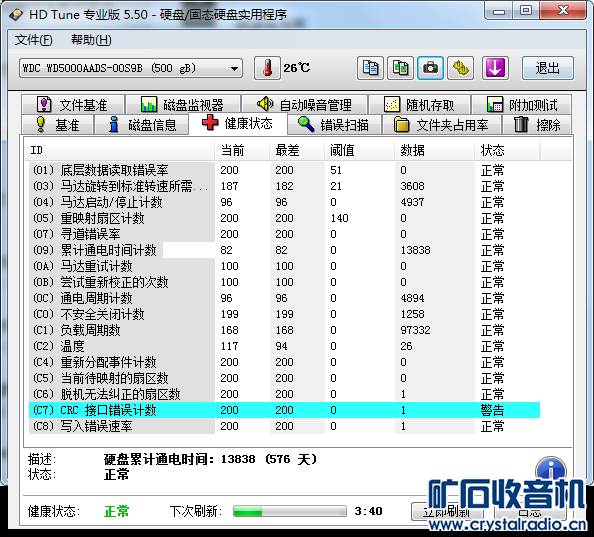Switch to the 附加测试 tab
The image size is (594, 537).
[522, 105]
